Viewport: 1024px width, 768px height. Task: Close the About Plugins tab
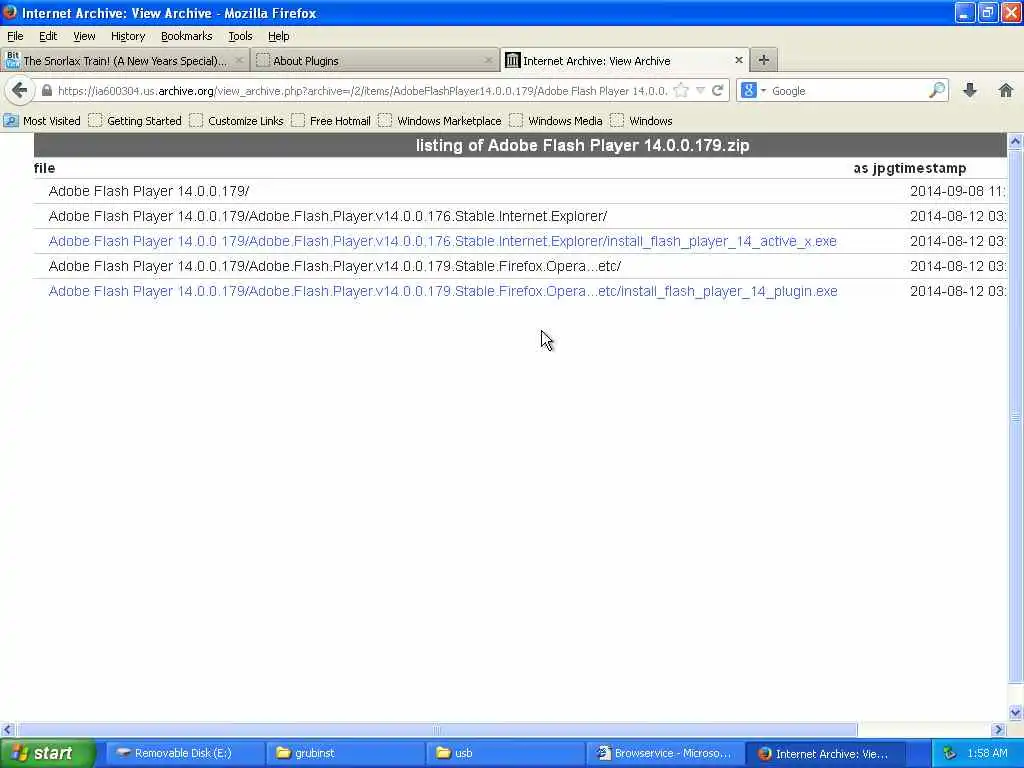[x=488, y=60]
